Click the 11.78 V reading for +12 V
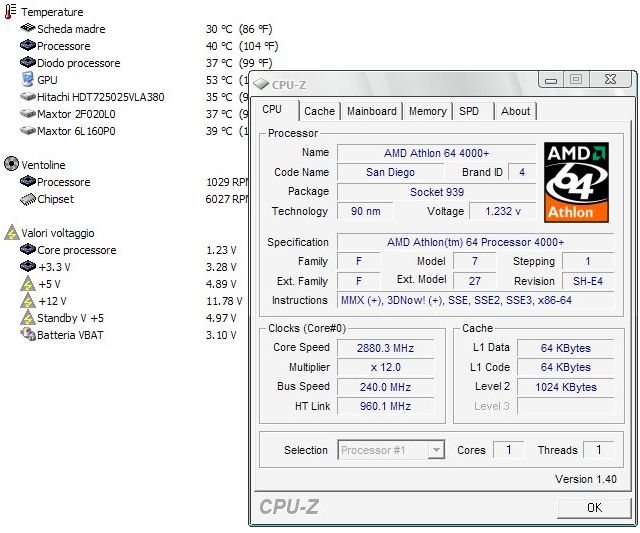640x533 pixels. coord(224,301)
